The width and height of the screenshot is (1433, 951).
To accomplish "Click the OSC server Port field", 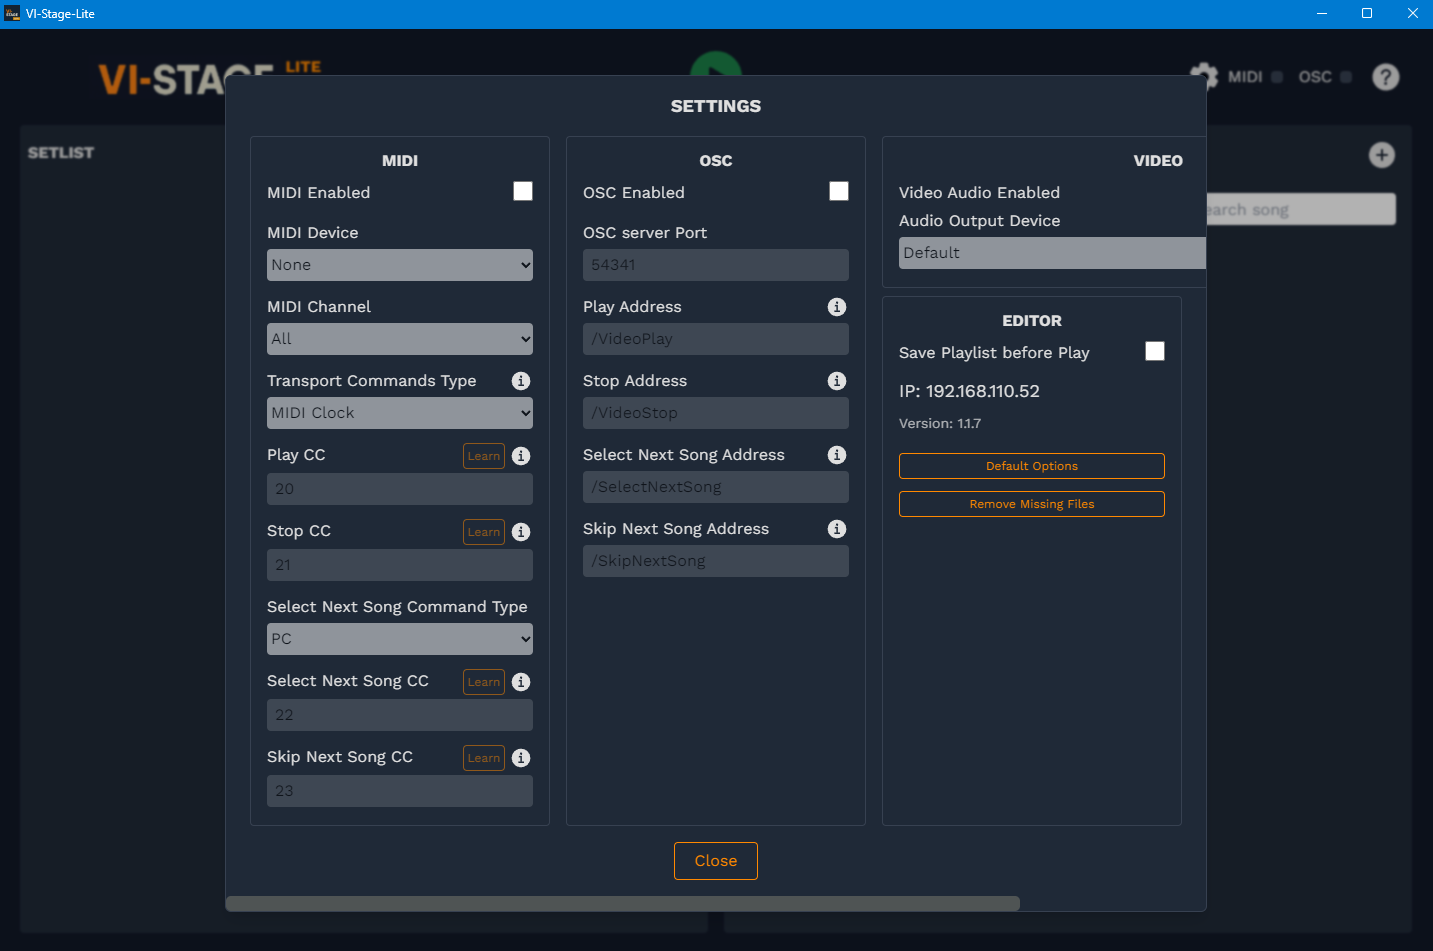I will coord(716,265).
